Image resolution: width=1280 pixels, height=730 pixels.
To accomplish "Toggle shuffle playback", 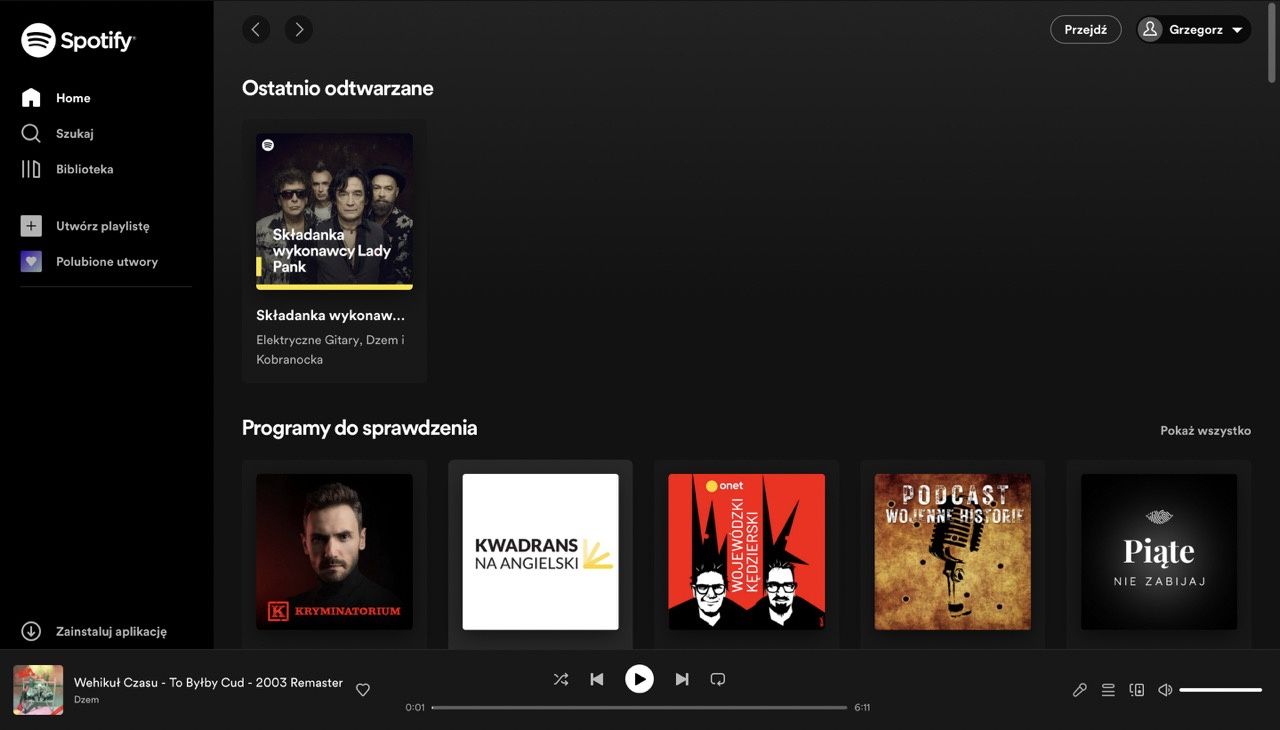I will 561,679.
